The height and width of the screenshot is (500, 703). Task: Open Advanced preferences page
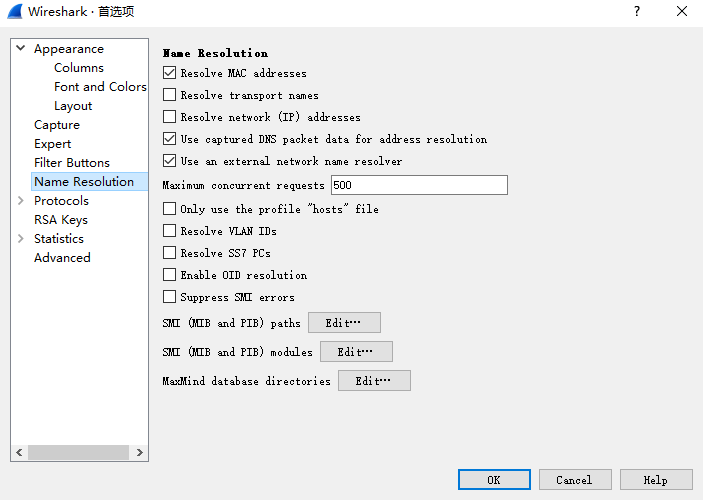click(x=62, y=258)
